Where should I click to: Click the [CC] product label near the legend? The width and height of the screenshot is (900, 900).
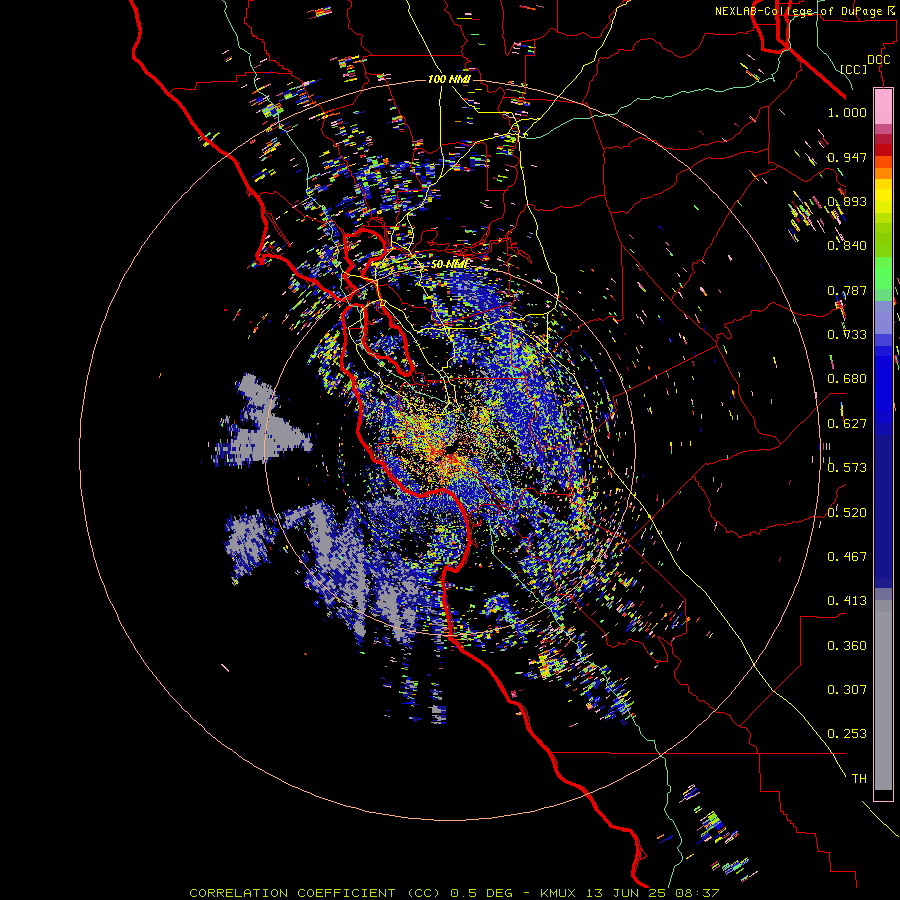coord(854,69)
